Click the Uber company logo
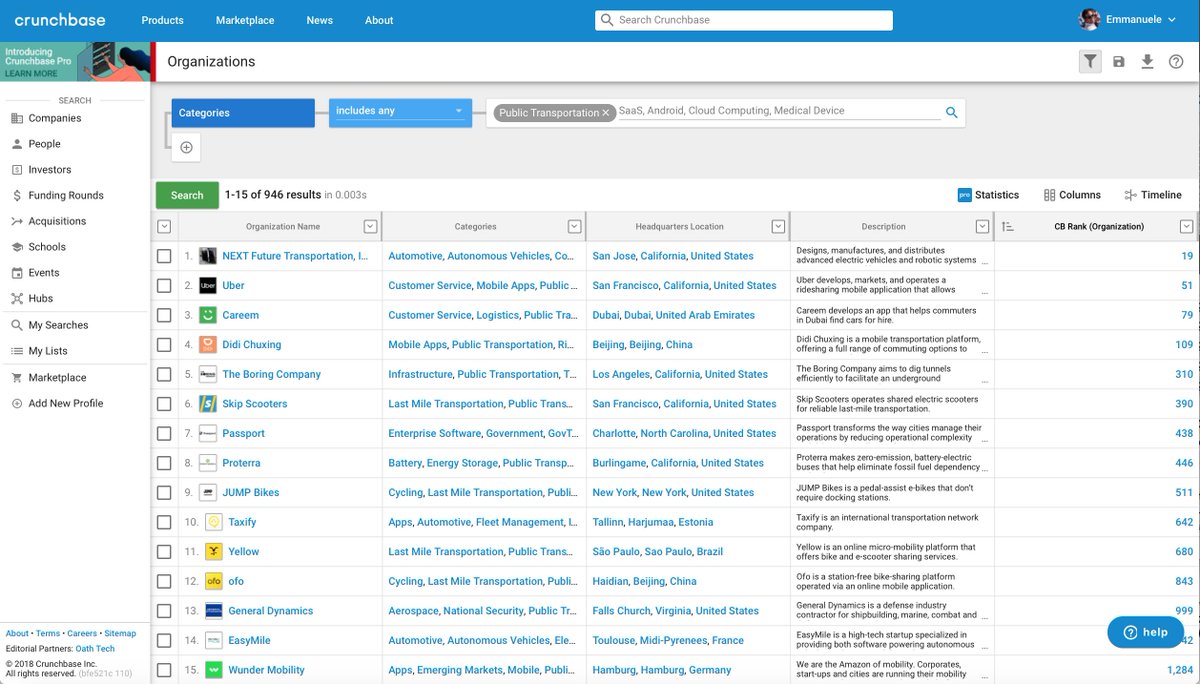Viewport: 1200px width, 684px height. point(208,285)
